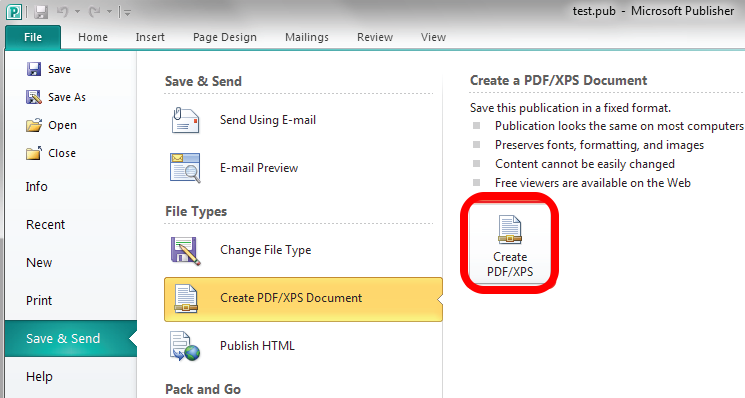
Task: Click the Save As icon in sidebar
Action: [34, 97]
